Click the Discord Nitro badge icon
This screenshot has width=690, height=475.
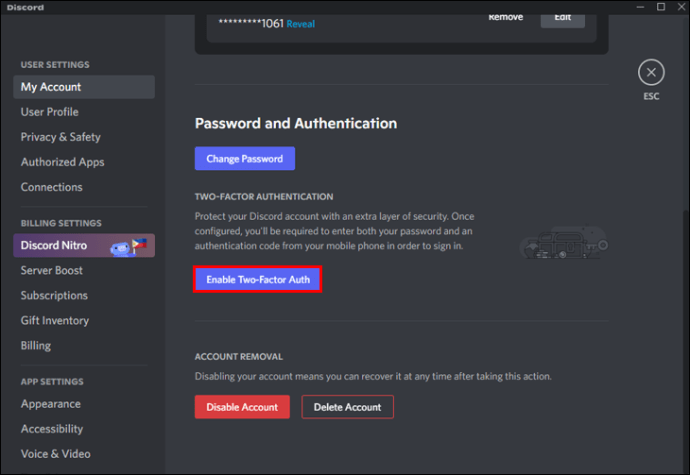128,246
